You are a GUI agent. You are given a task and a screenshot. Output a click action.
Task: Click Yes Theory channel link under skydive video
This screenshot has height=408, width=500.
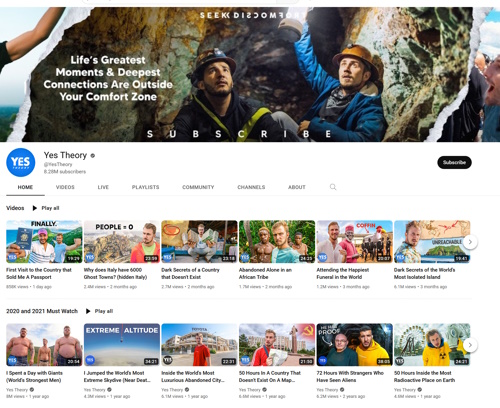(x=95, y=390)
